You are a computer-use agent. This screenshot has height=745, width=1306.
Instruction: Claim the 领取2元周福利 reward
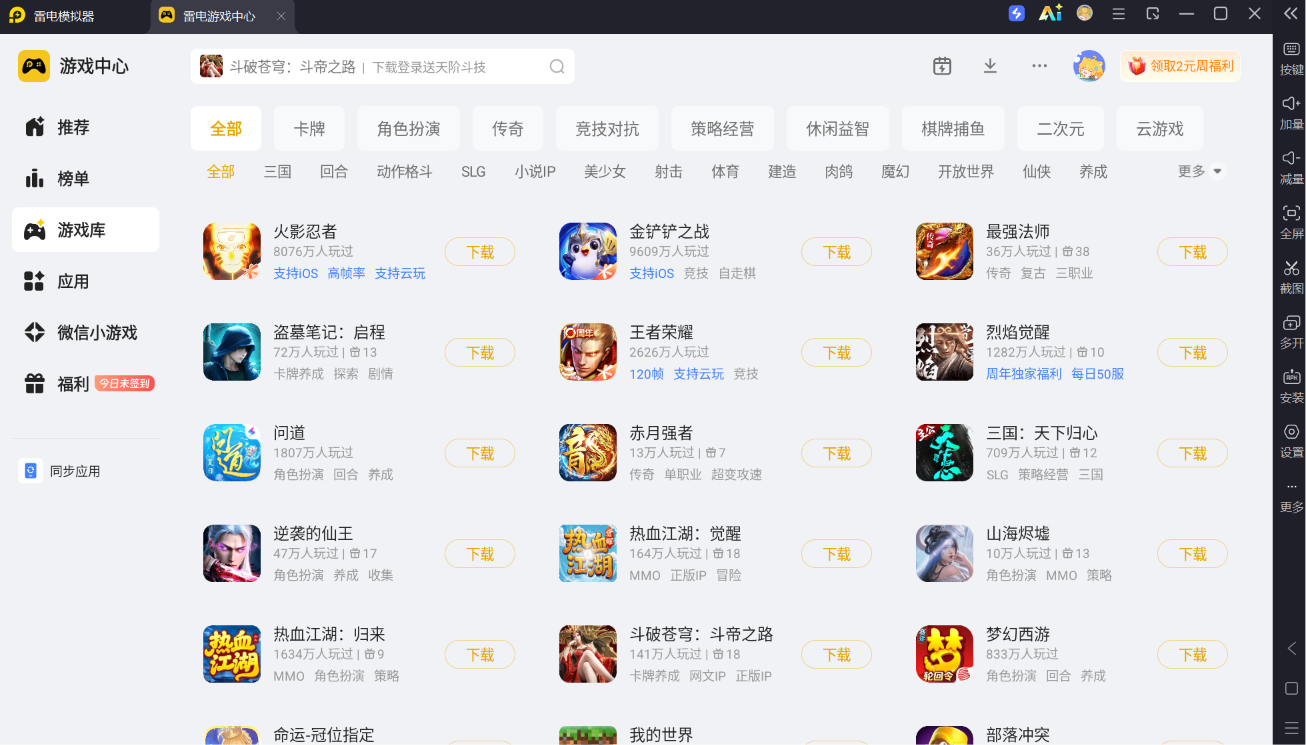click(x=1181, y=66)
